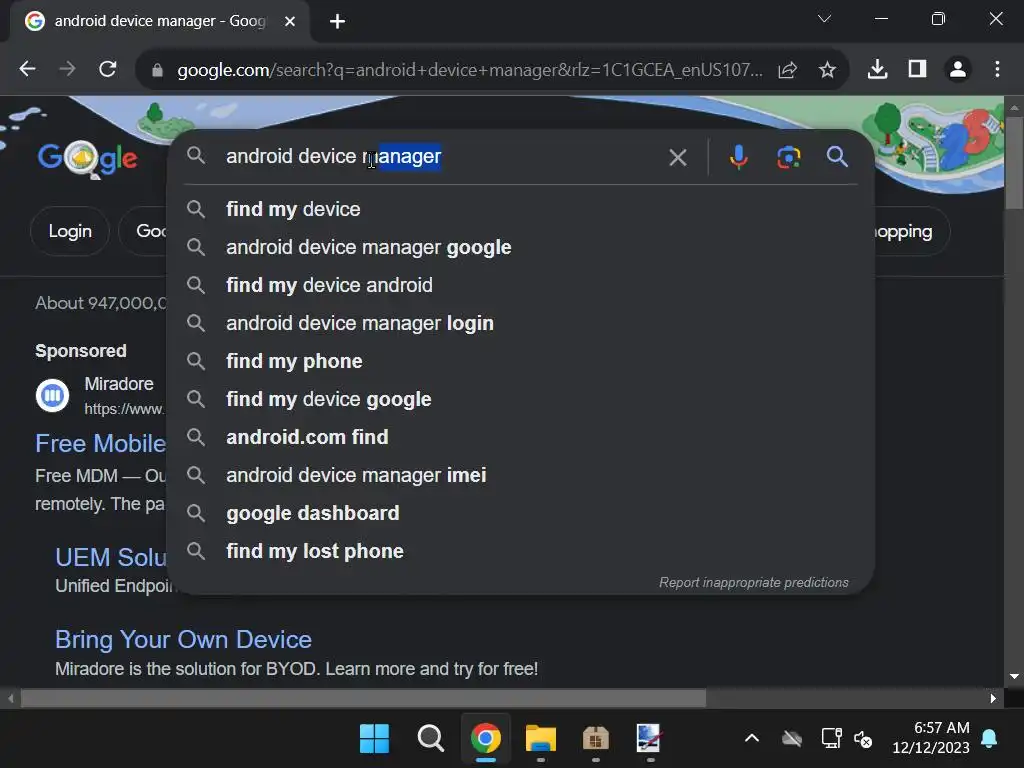The height and width of the screenshot is (768, 1024).
Task: Open the tab search chevron in title bar
Action: click(824, 19)
